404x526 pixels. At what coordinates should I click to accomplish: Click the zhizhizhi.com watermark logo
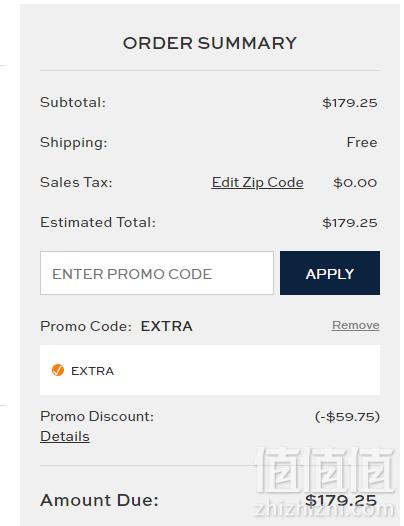325,483
